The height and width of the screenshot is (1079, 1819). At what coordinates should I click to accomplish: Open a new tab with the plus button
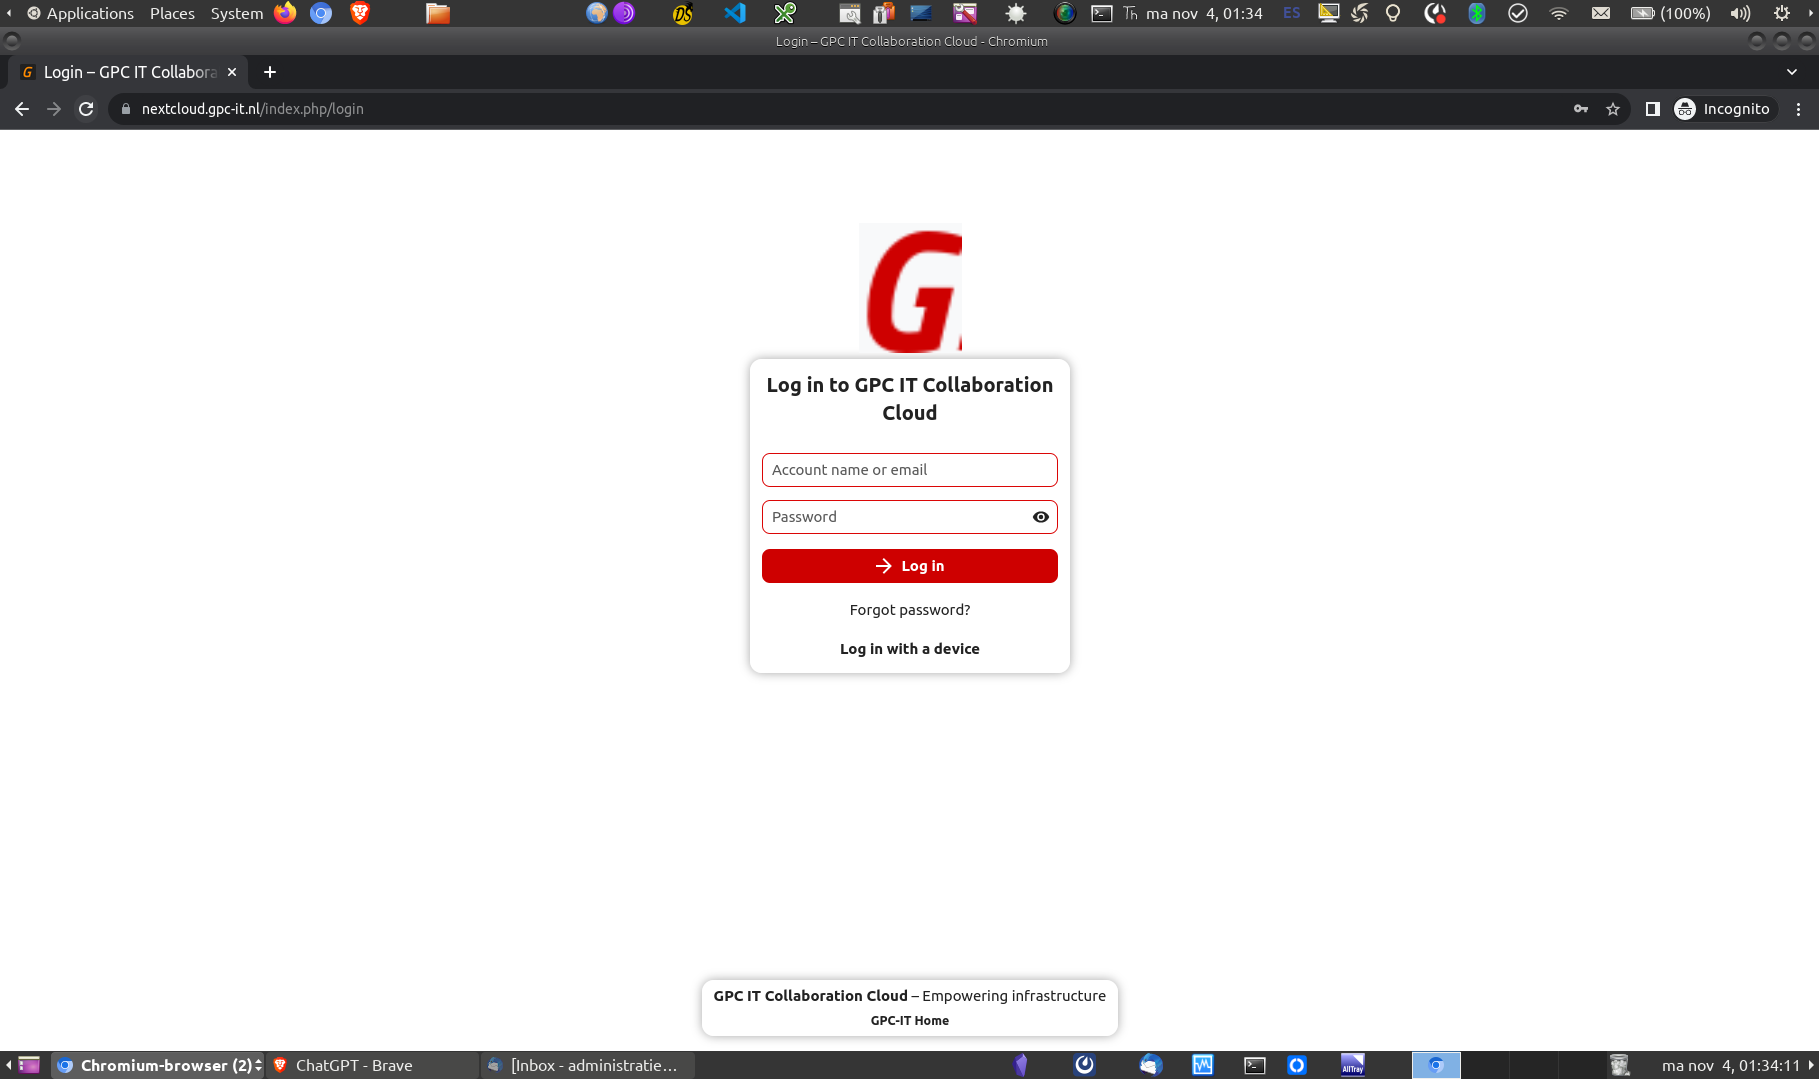(x=269, y=72)
